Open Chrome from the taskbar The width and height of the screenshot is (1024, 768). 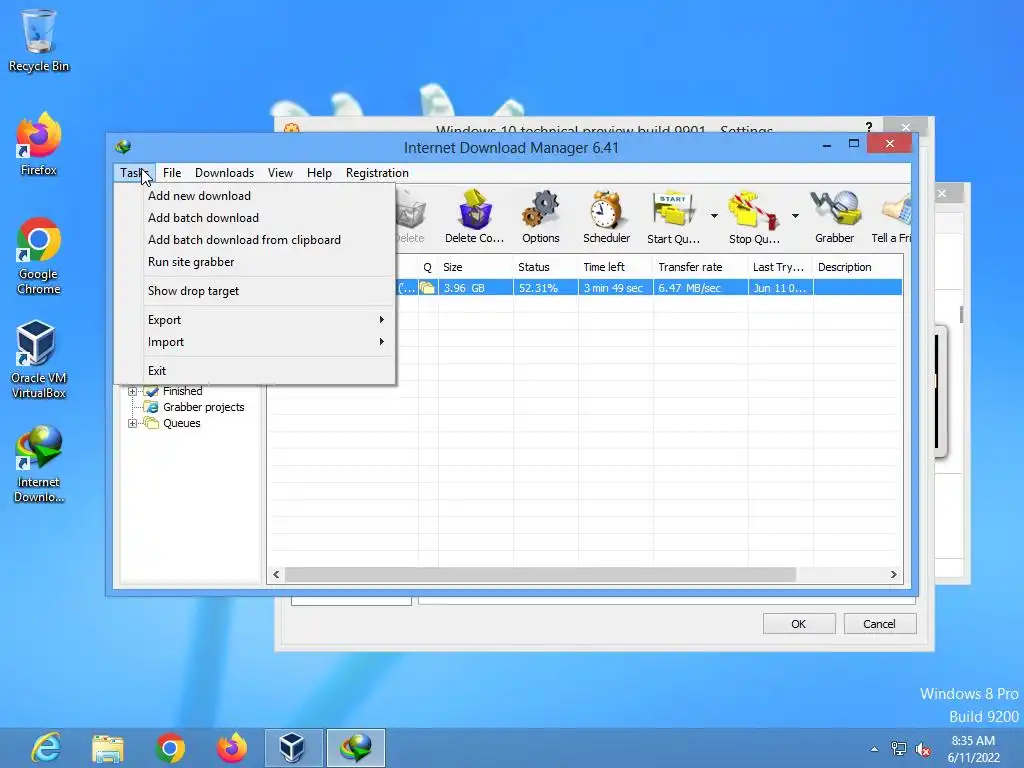(x=170, y=748)
